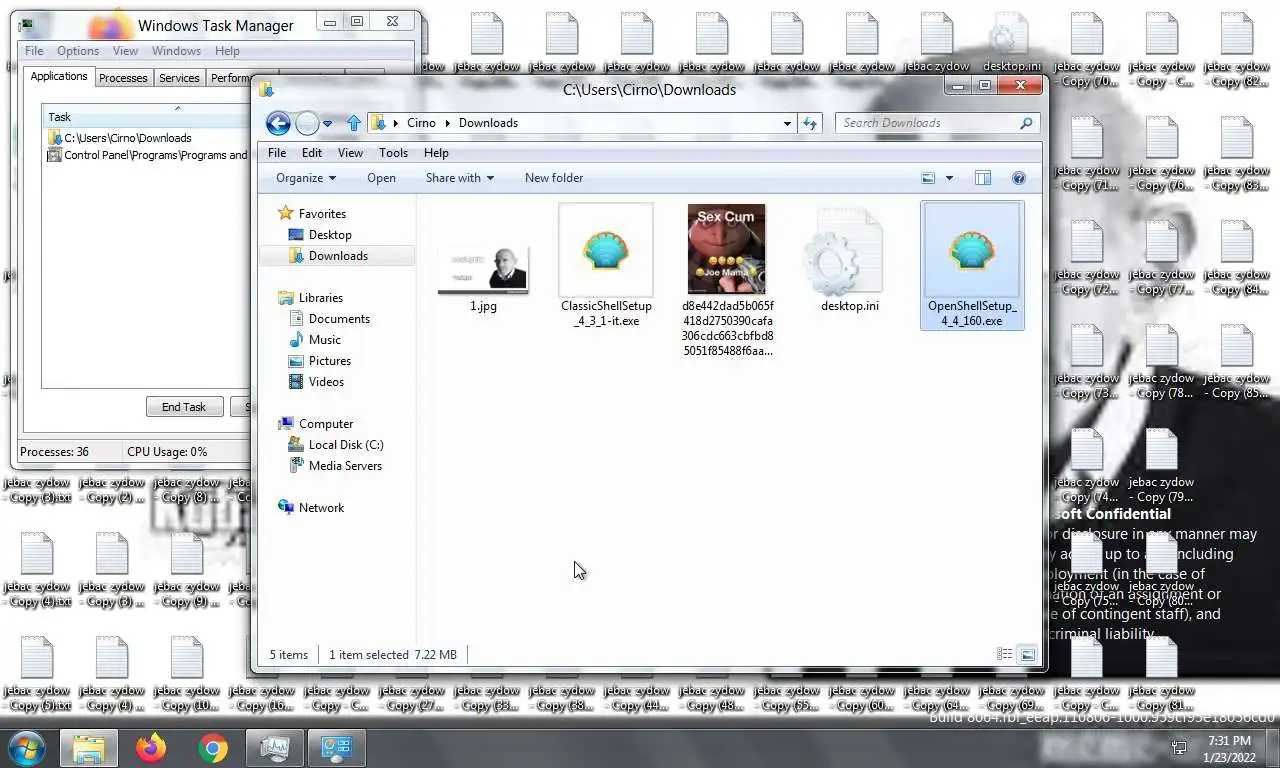This screenshot has height=768, width=1280.
Task: Select the OpenShellSetup_4_4_160.exe file icon
Action: pyautogui.click(x=972, y=252)
